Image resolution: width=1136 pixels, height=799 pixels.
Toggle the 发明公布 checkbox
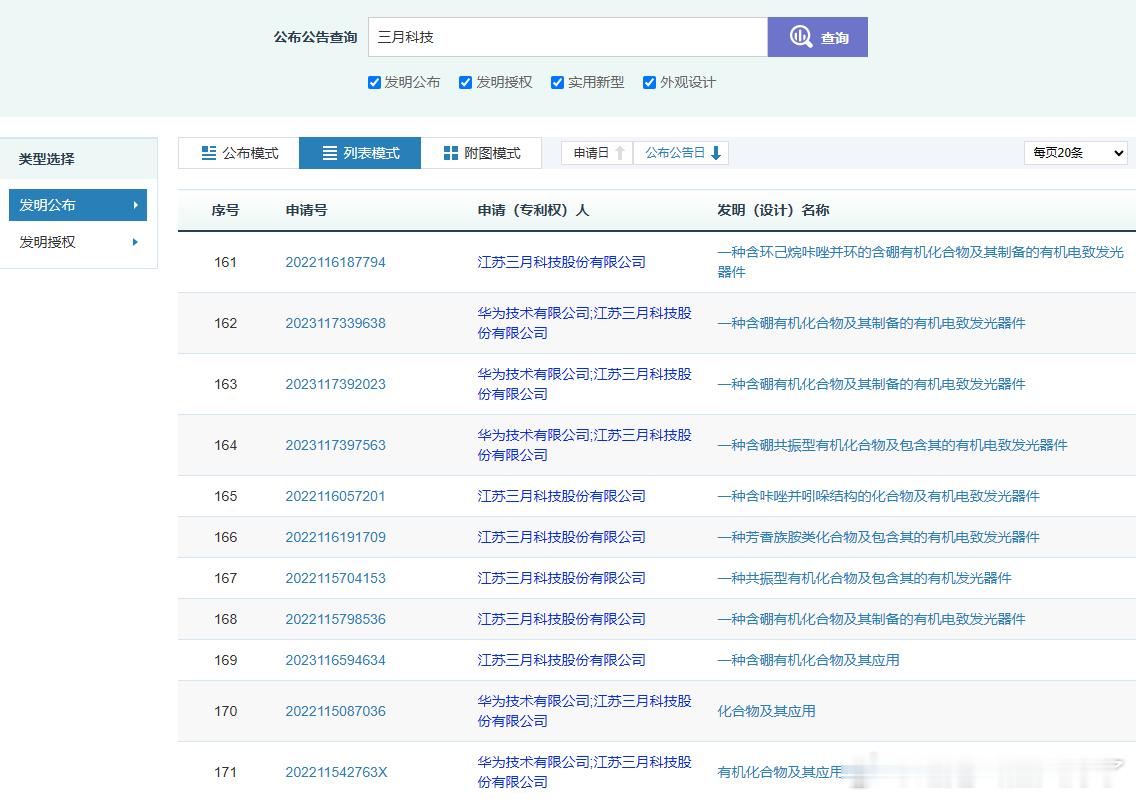375,83
